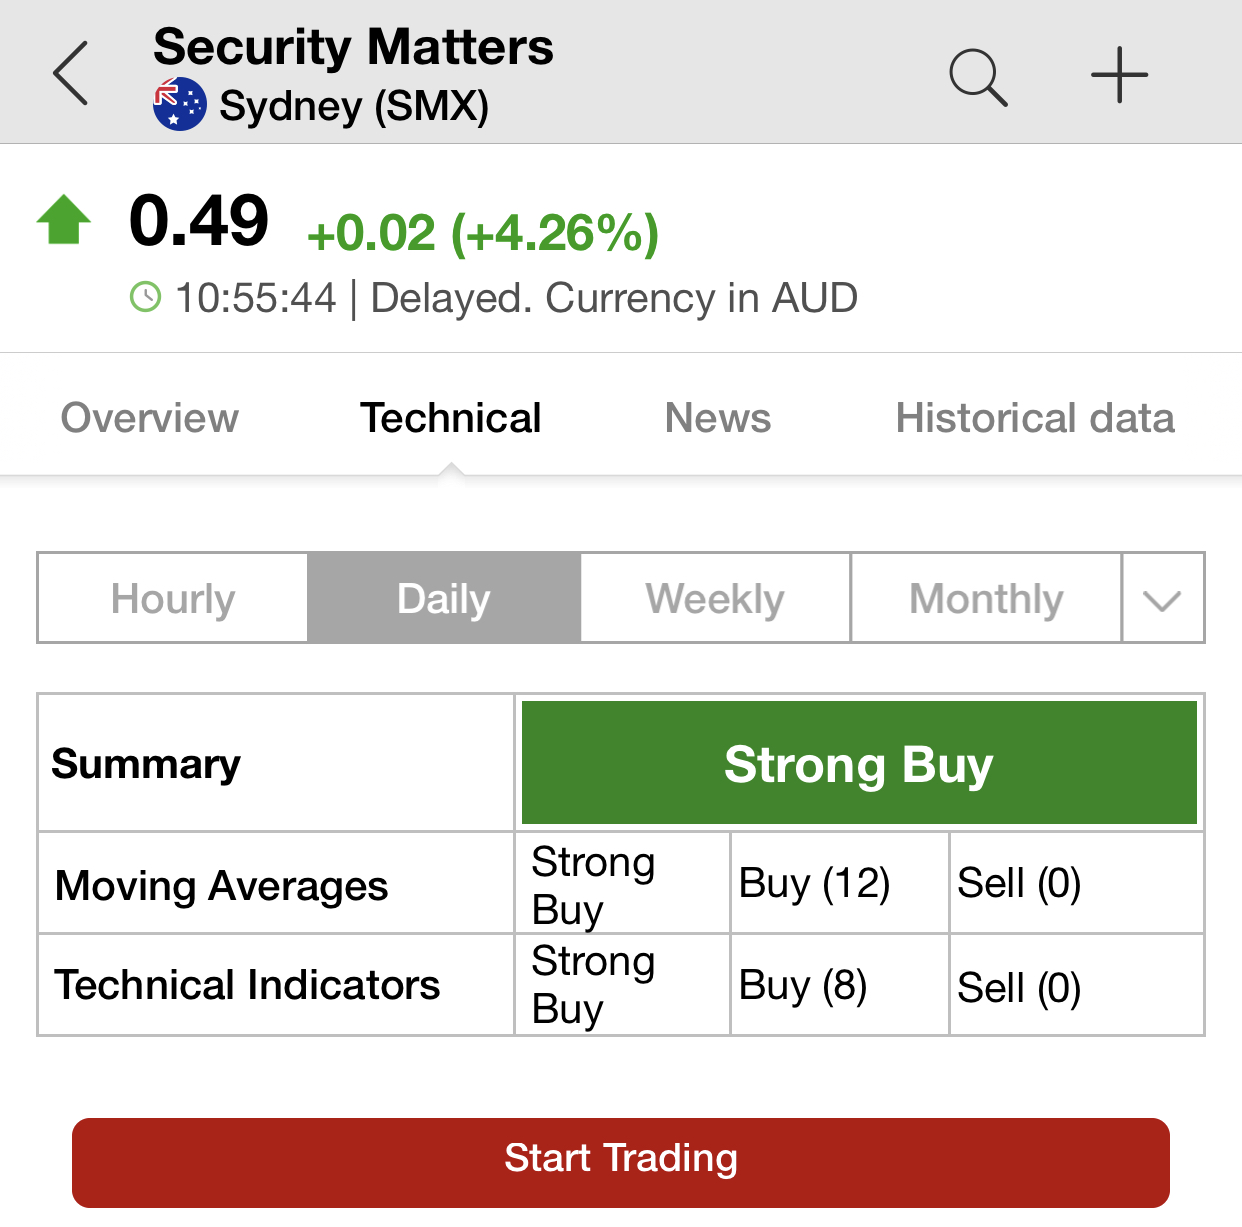Tap the green Strong Buy summary box
1242x1227 pixels.
click(x=859, y=763)
